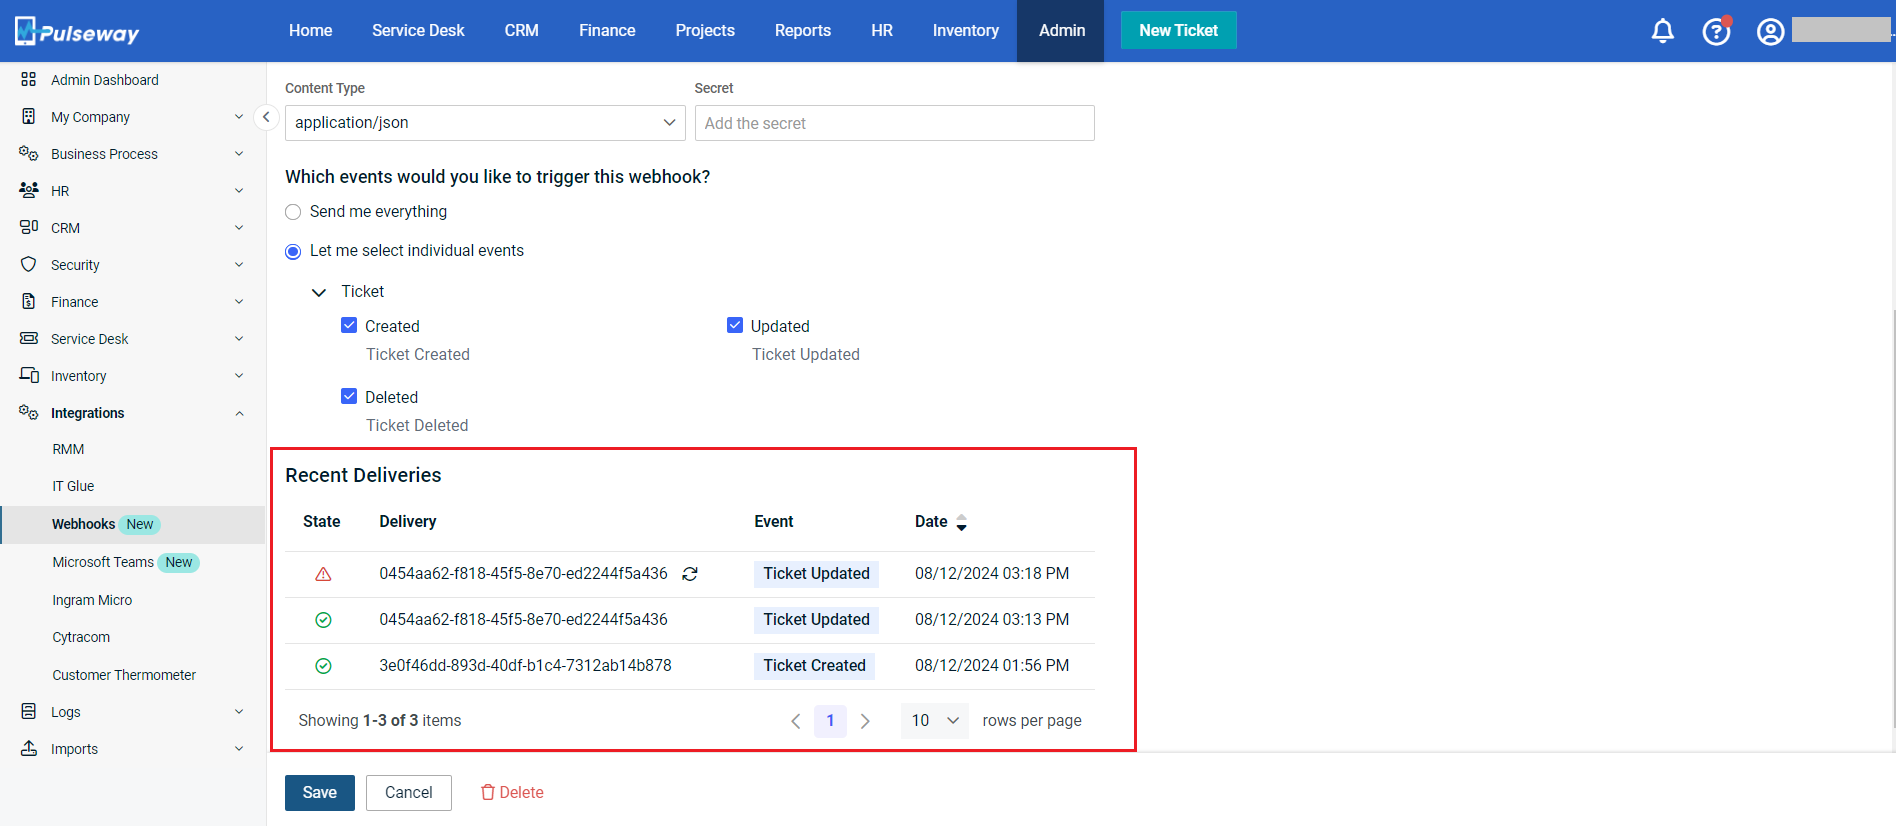Click the Pulseway logo
Viewport: 1896px width, 826px height.
pyautogui.click(x=78, y=32)
